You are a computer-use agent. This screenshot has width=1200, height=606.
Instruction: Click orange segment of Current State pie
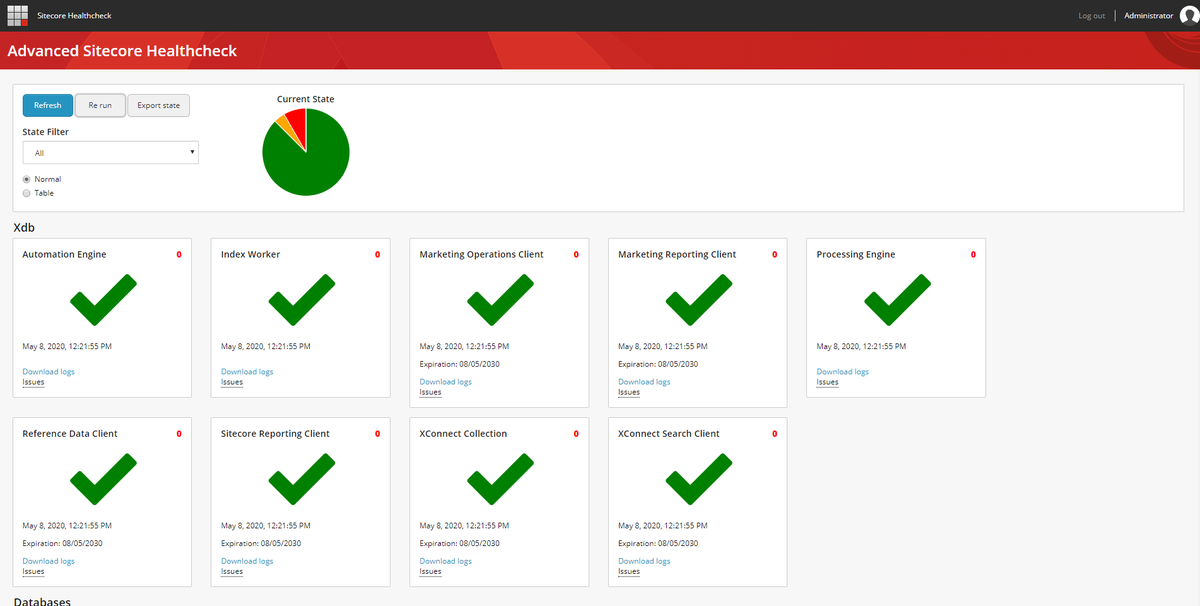(283, 126)
